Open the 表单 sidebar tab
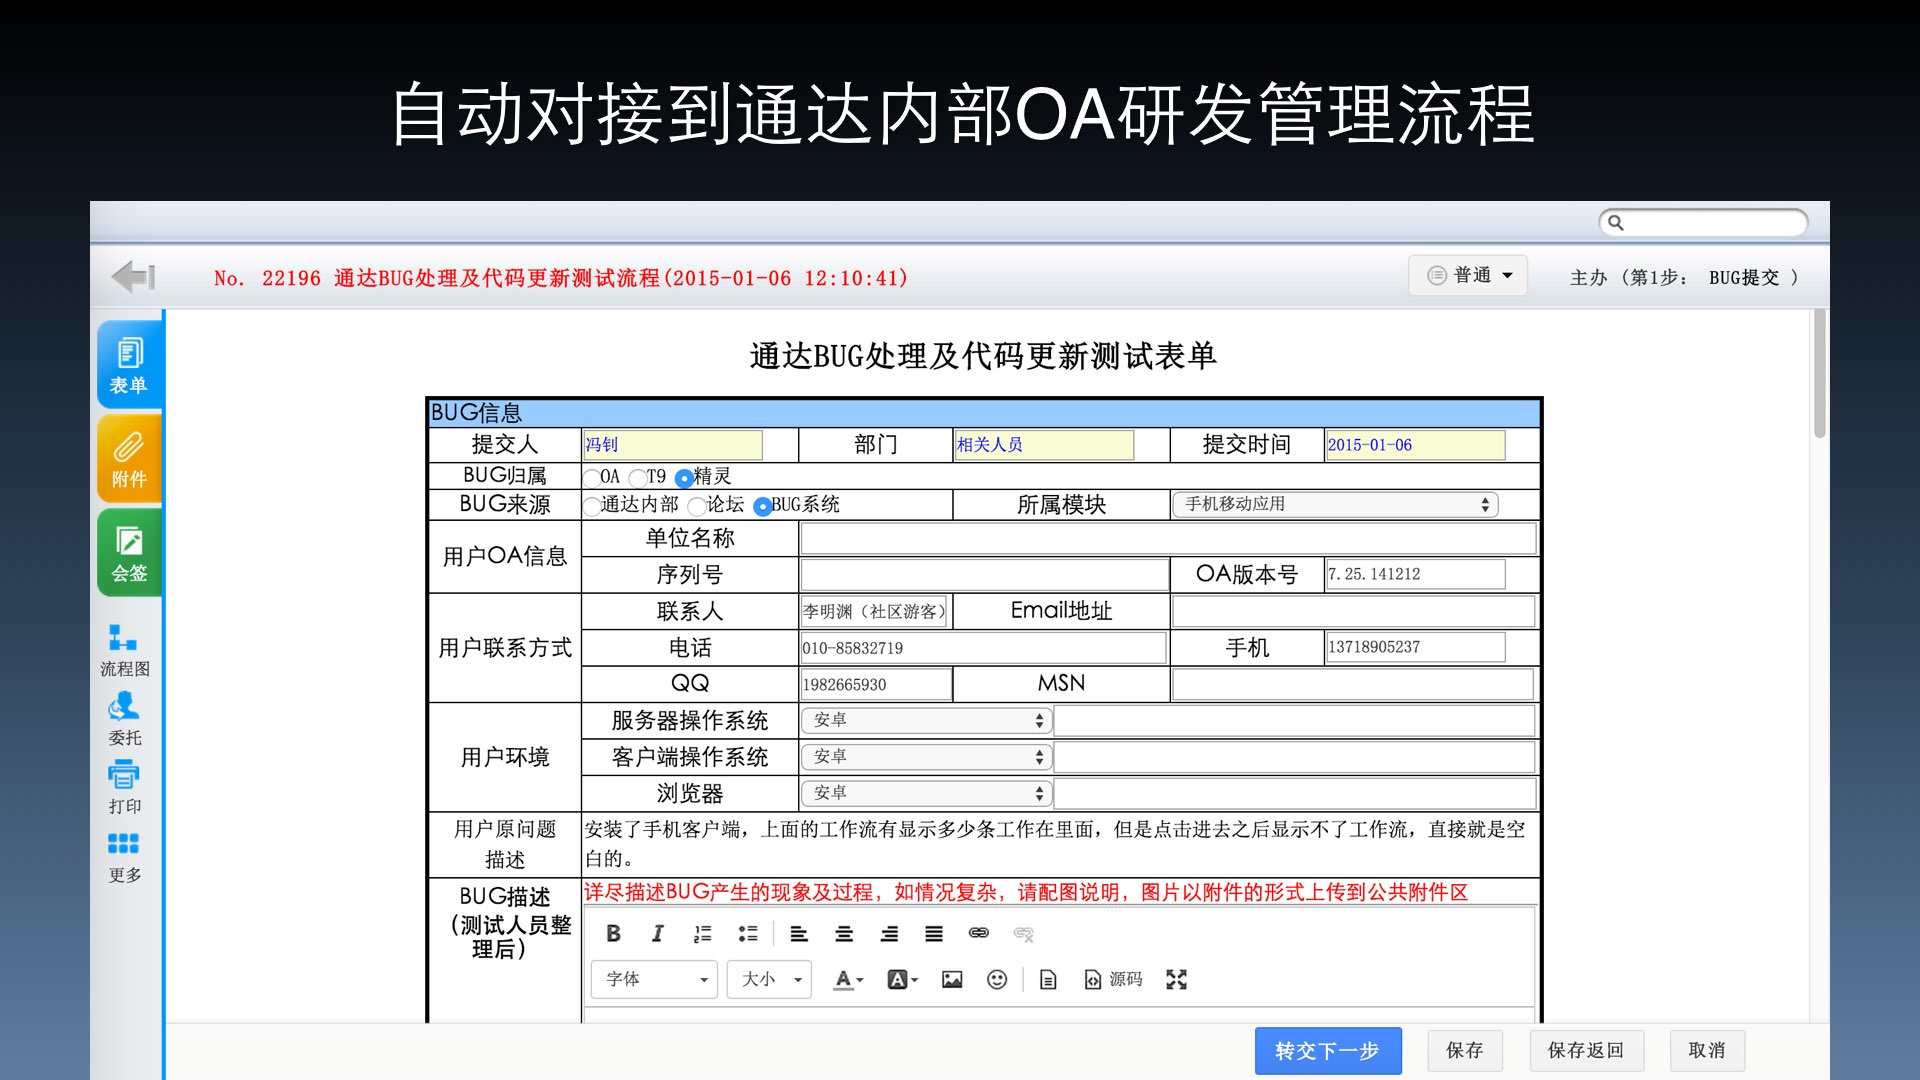The image size is (1920, 1080). pos(129,365)
